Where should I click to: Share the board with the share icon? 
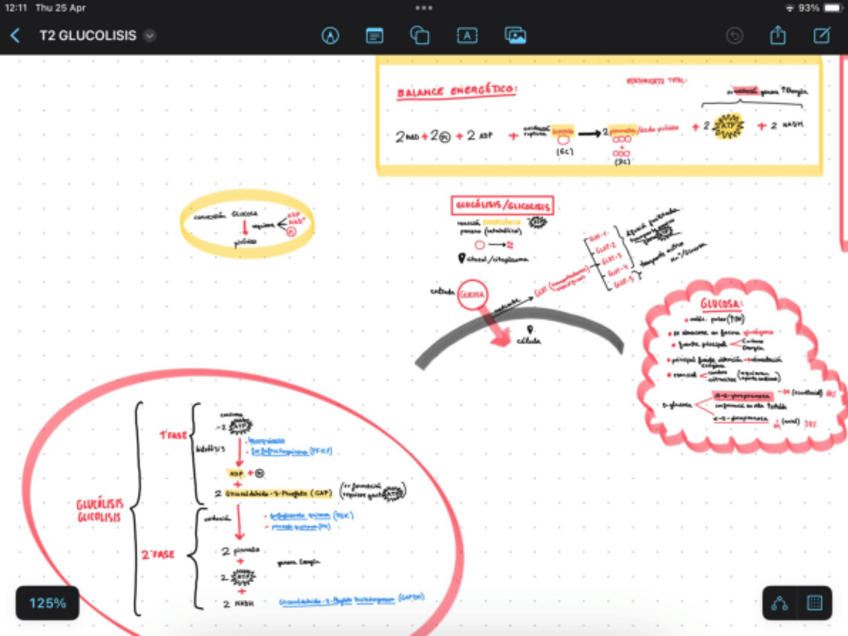point(778,36)
